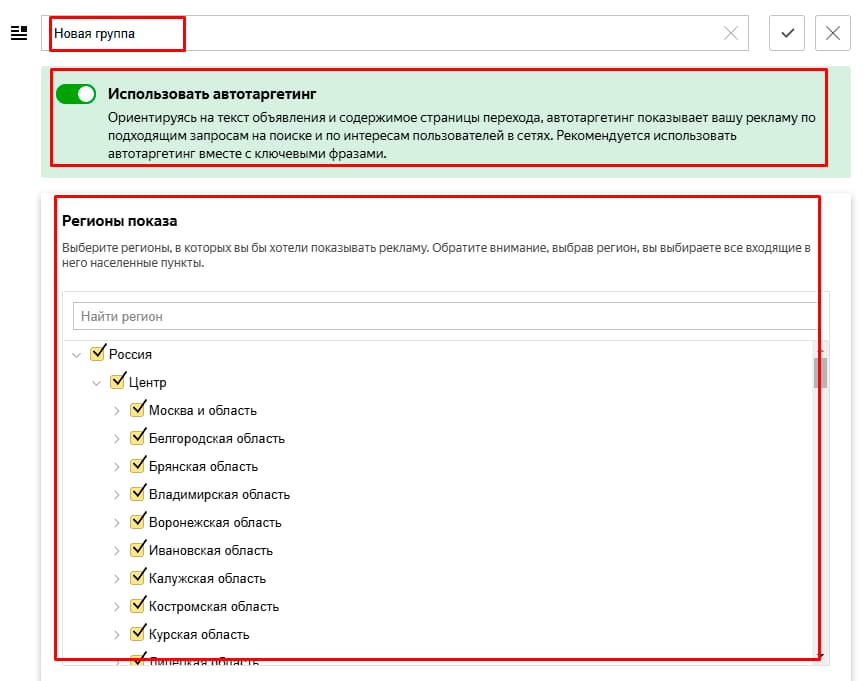Viewport: 865px width, 681px height.
Task: Expand Москва и область subregions
Action: coord(117,410)
